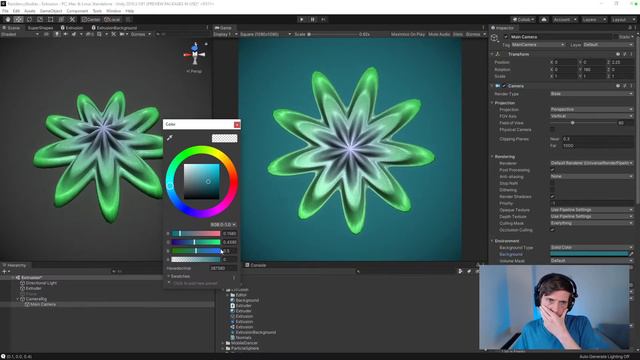Image resolution: width=640 pixels, height=360 pixels.
Task: Open the scene Gizmos dropdown
Action: pos(140,34)
